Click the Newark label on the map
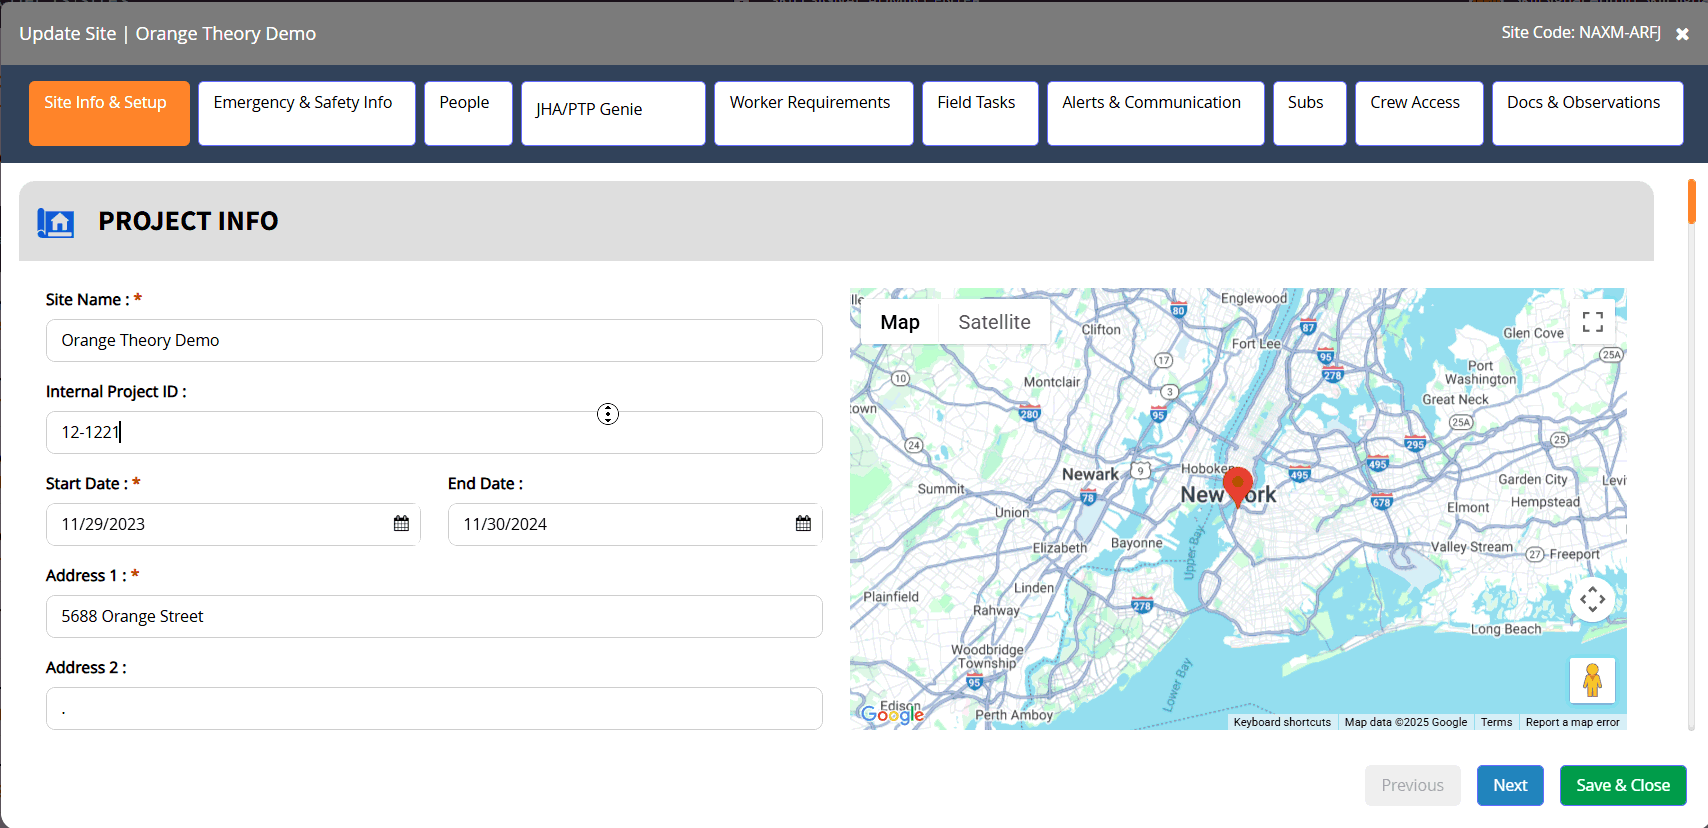The width and height of the screenshot is (1708, 828). [1090, 474]
